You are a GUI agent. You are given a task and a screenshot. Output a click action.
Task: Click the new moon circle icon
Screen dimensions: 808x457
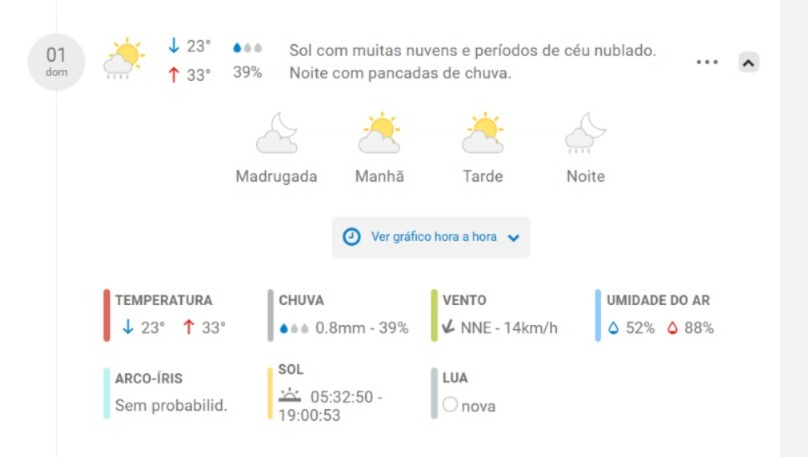coord(450,404)
